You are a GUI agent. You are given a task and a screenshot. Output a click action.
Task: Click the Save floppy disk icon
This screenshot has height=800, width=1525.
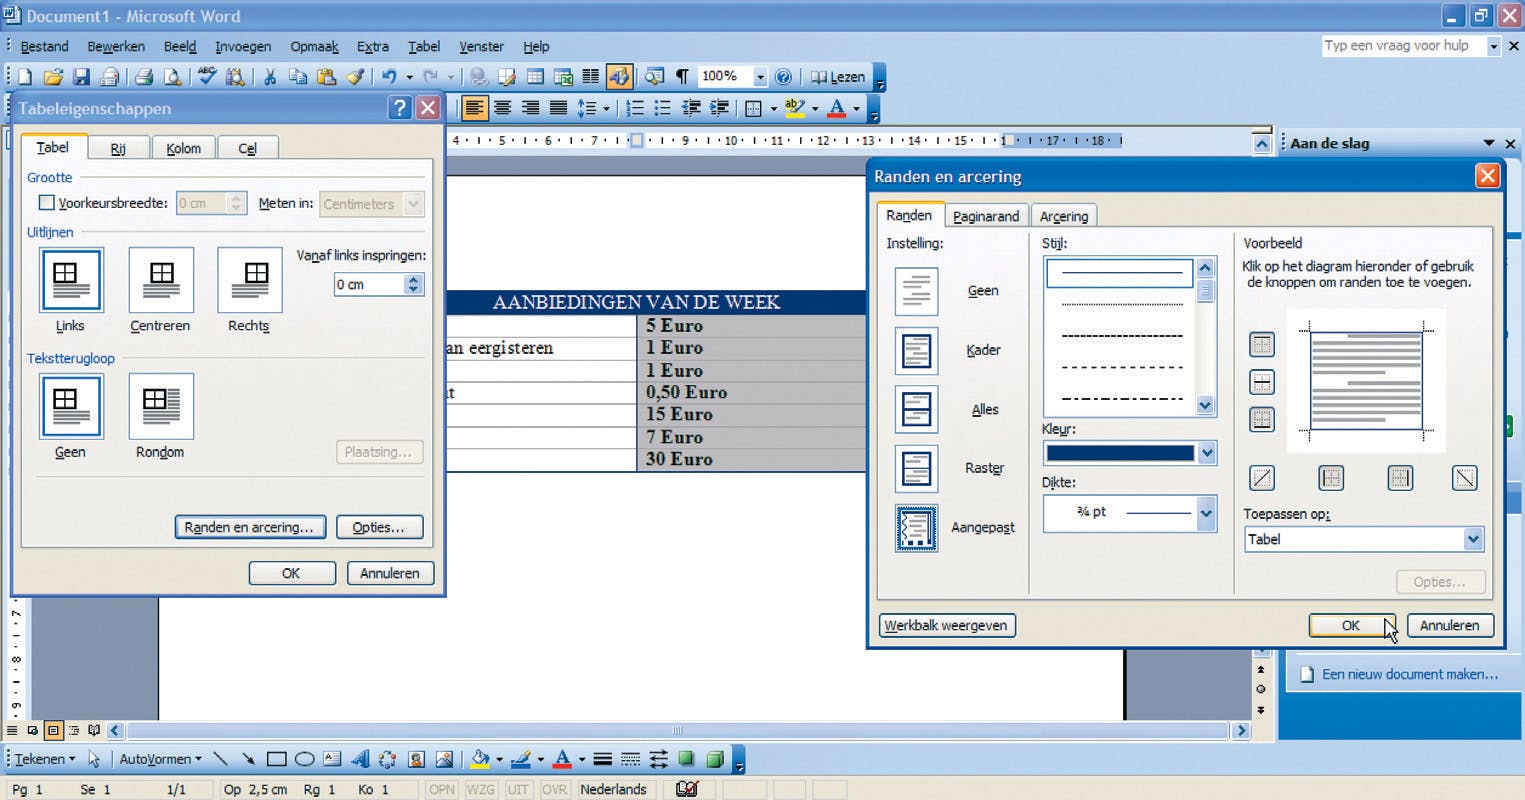[81, 77]
